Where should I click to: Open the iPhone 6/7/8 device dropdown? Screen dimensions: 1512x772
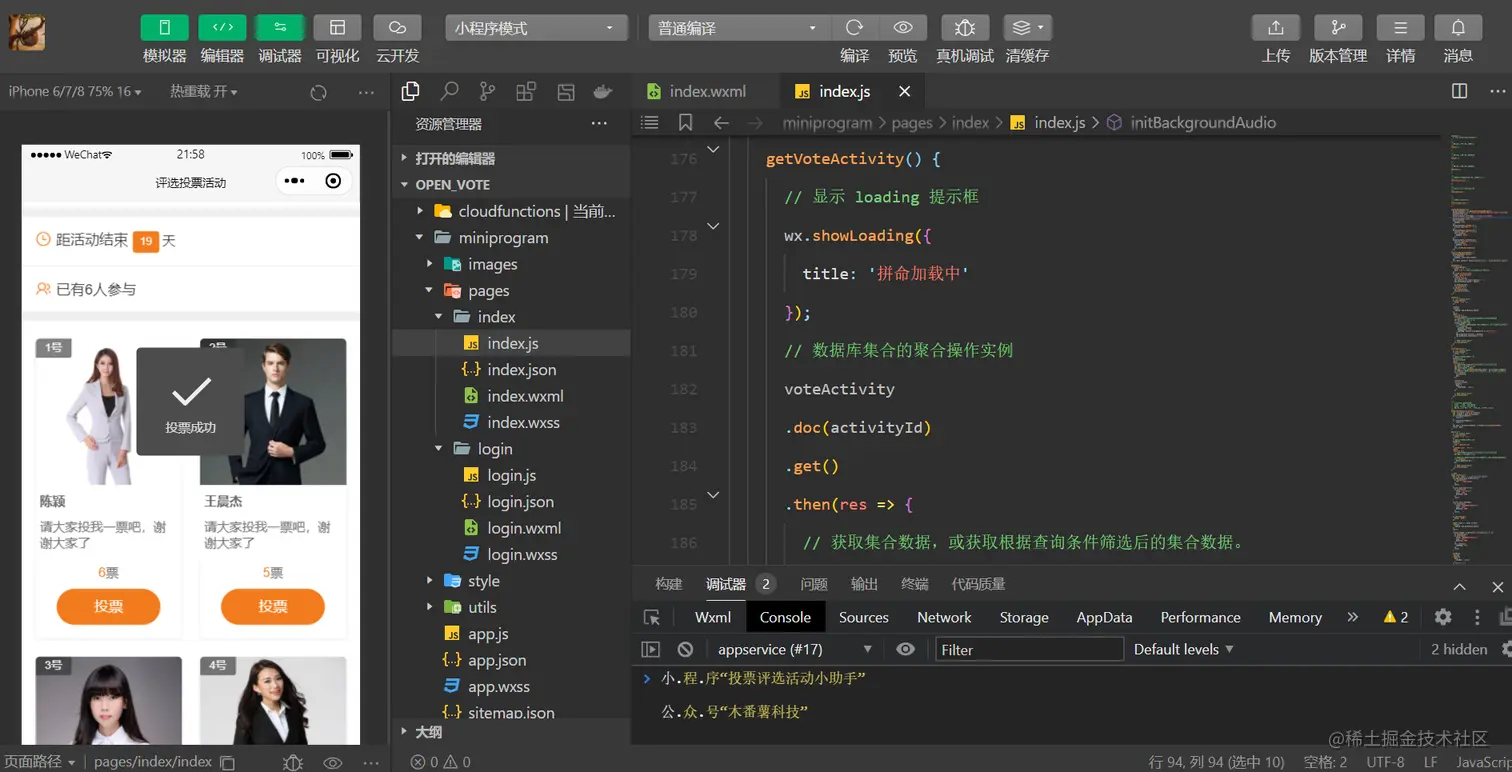coord(75,91)
